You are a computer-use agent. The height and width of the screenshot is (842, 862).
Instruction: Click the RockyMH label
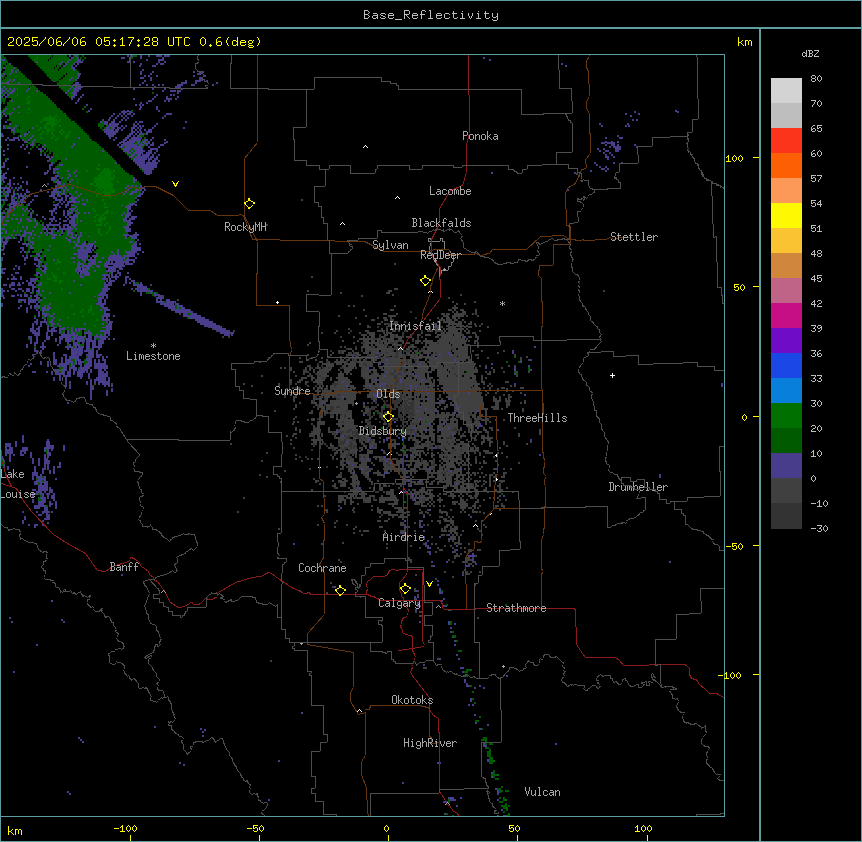pos(245,227)
